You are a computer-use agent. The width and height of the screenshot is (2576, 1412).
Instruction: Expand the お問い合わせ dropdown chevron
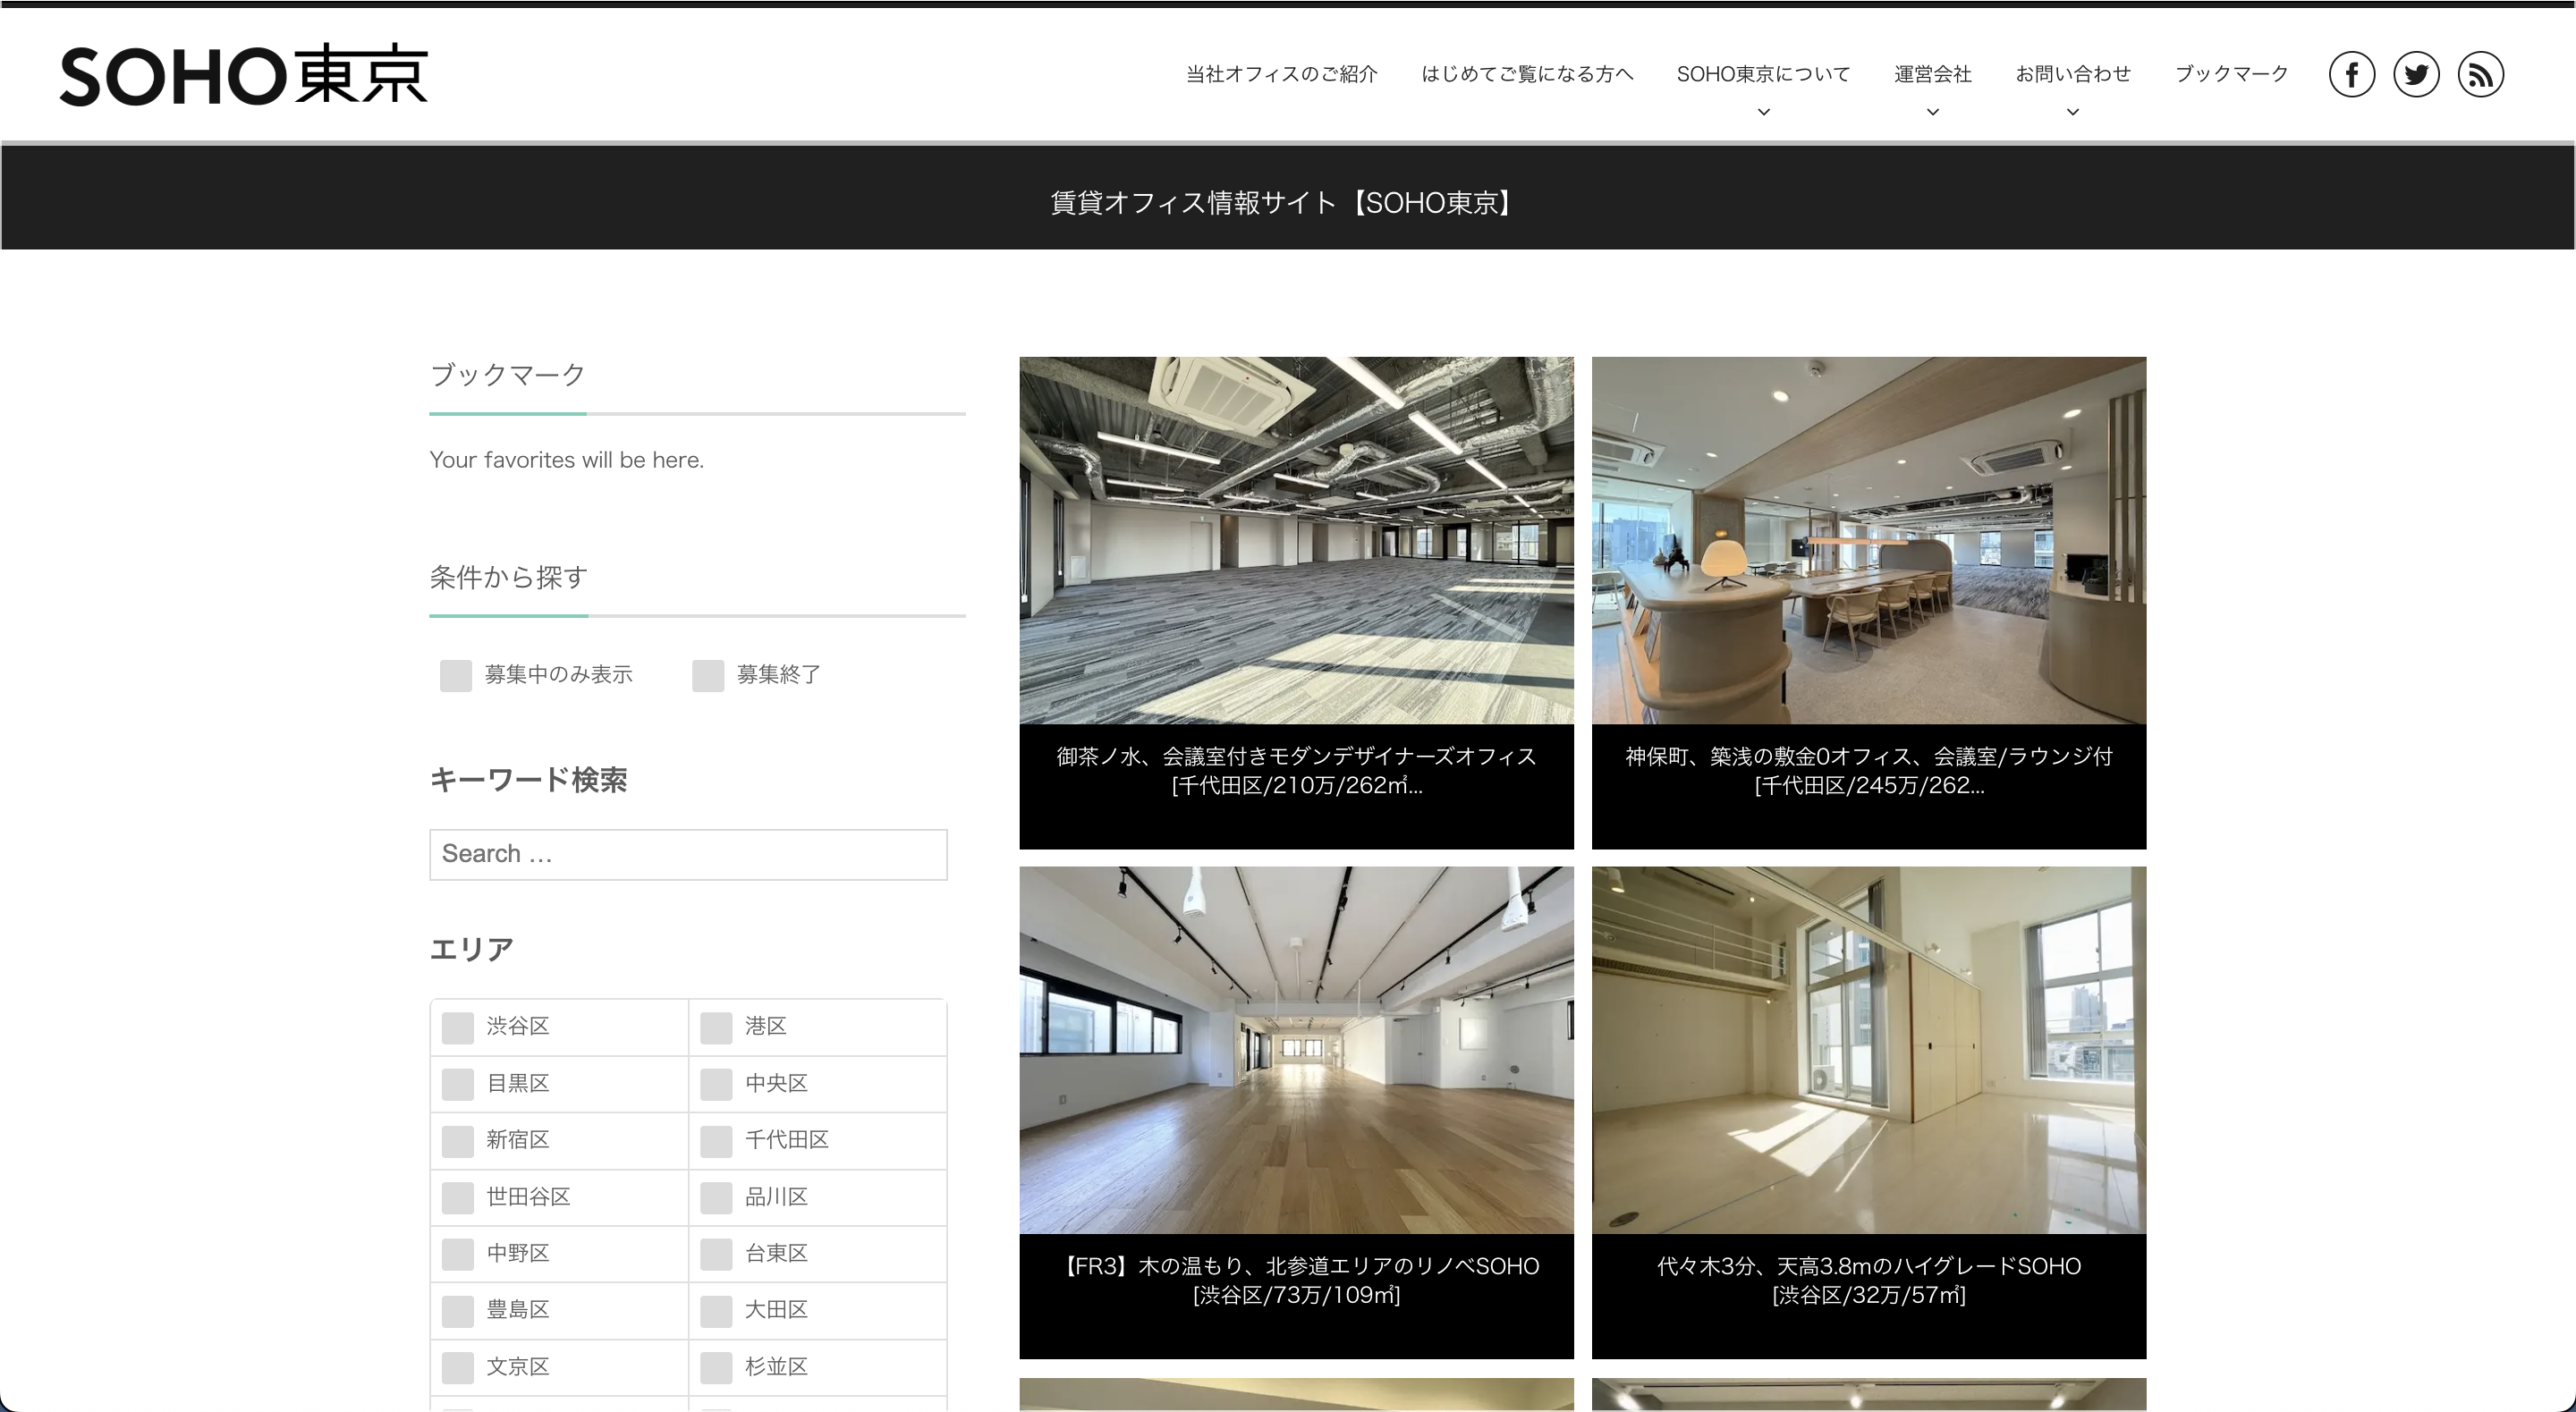(2072, 112)
